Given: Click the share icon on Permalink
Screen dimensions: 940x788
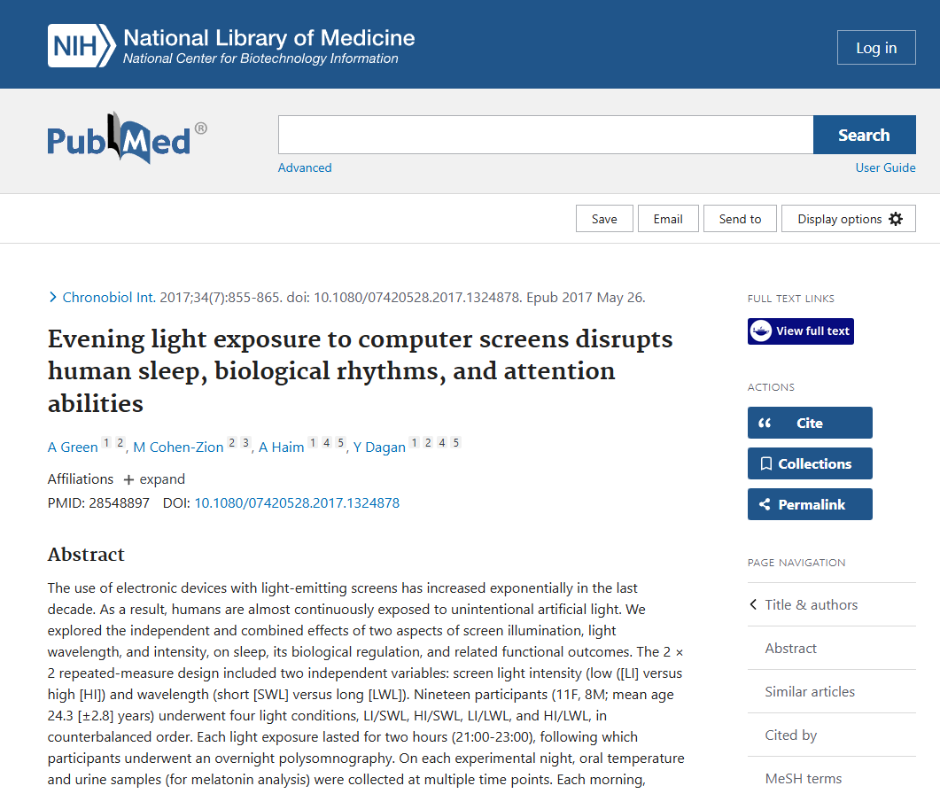Looking at the screenshot, I should [x=765, y=504].
